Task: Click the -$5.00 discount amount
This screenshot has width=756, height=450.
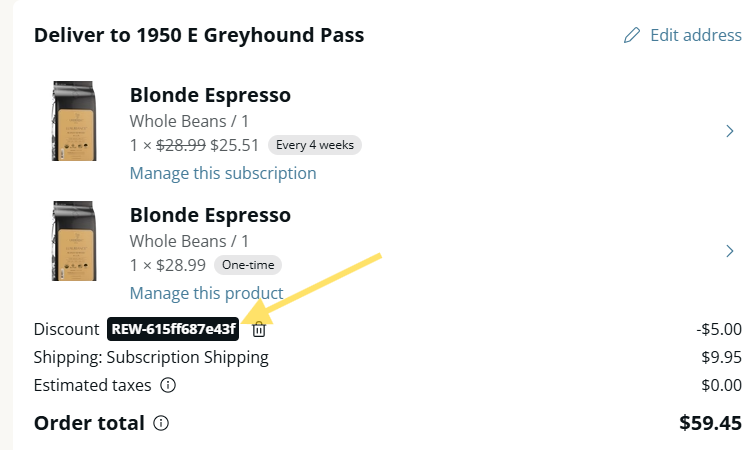Action: [719, 329]
